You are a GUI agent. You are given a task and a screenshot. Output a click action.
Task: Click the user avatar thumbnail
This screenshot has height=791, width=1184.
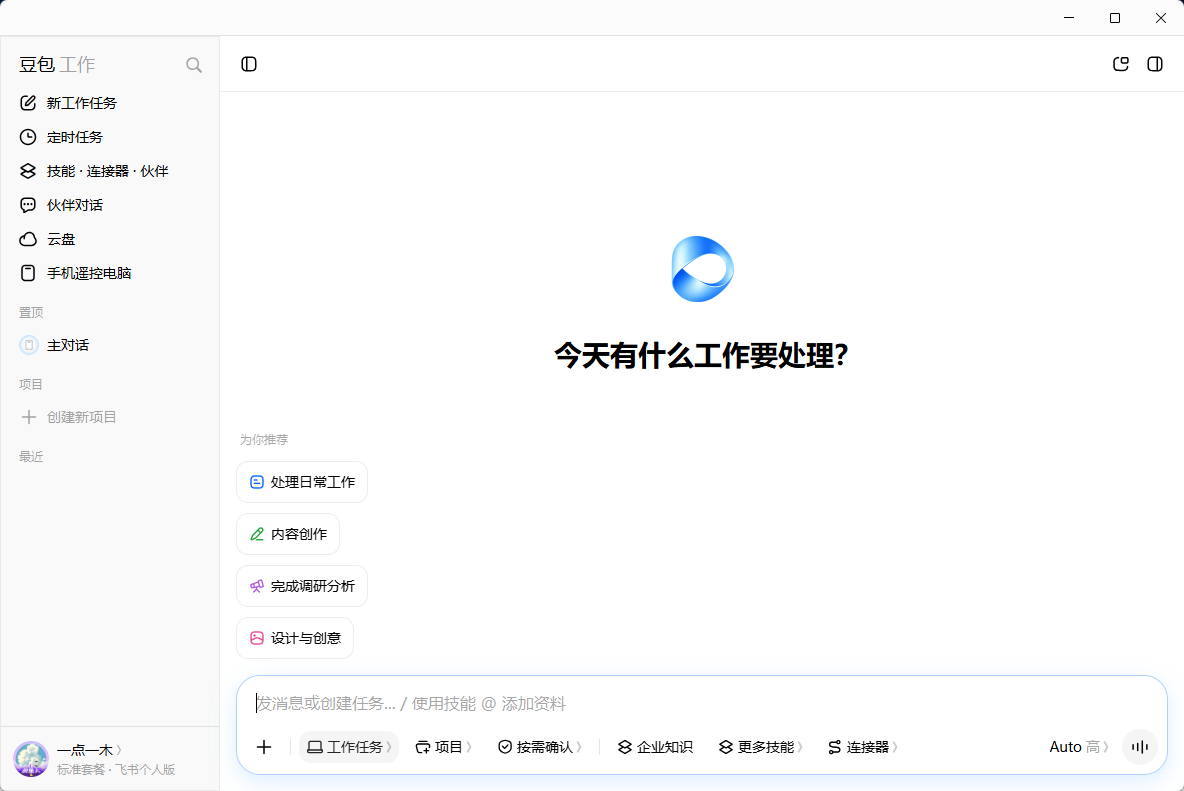[31, 759]
